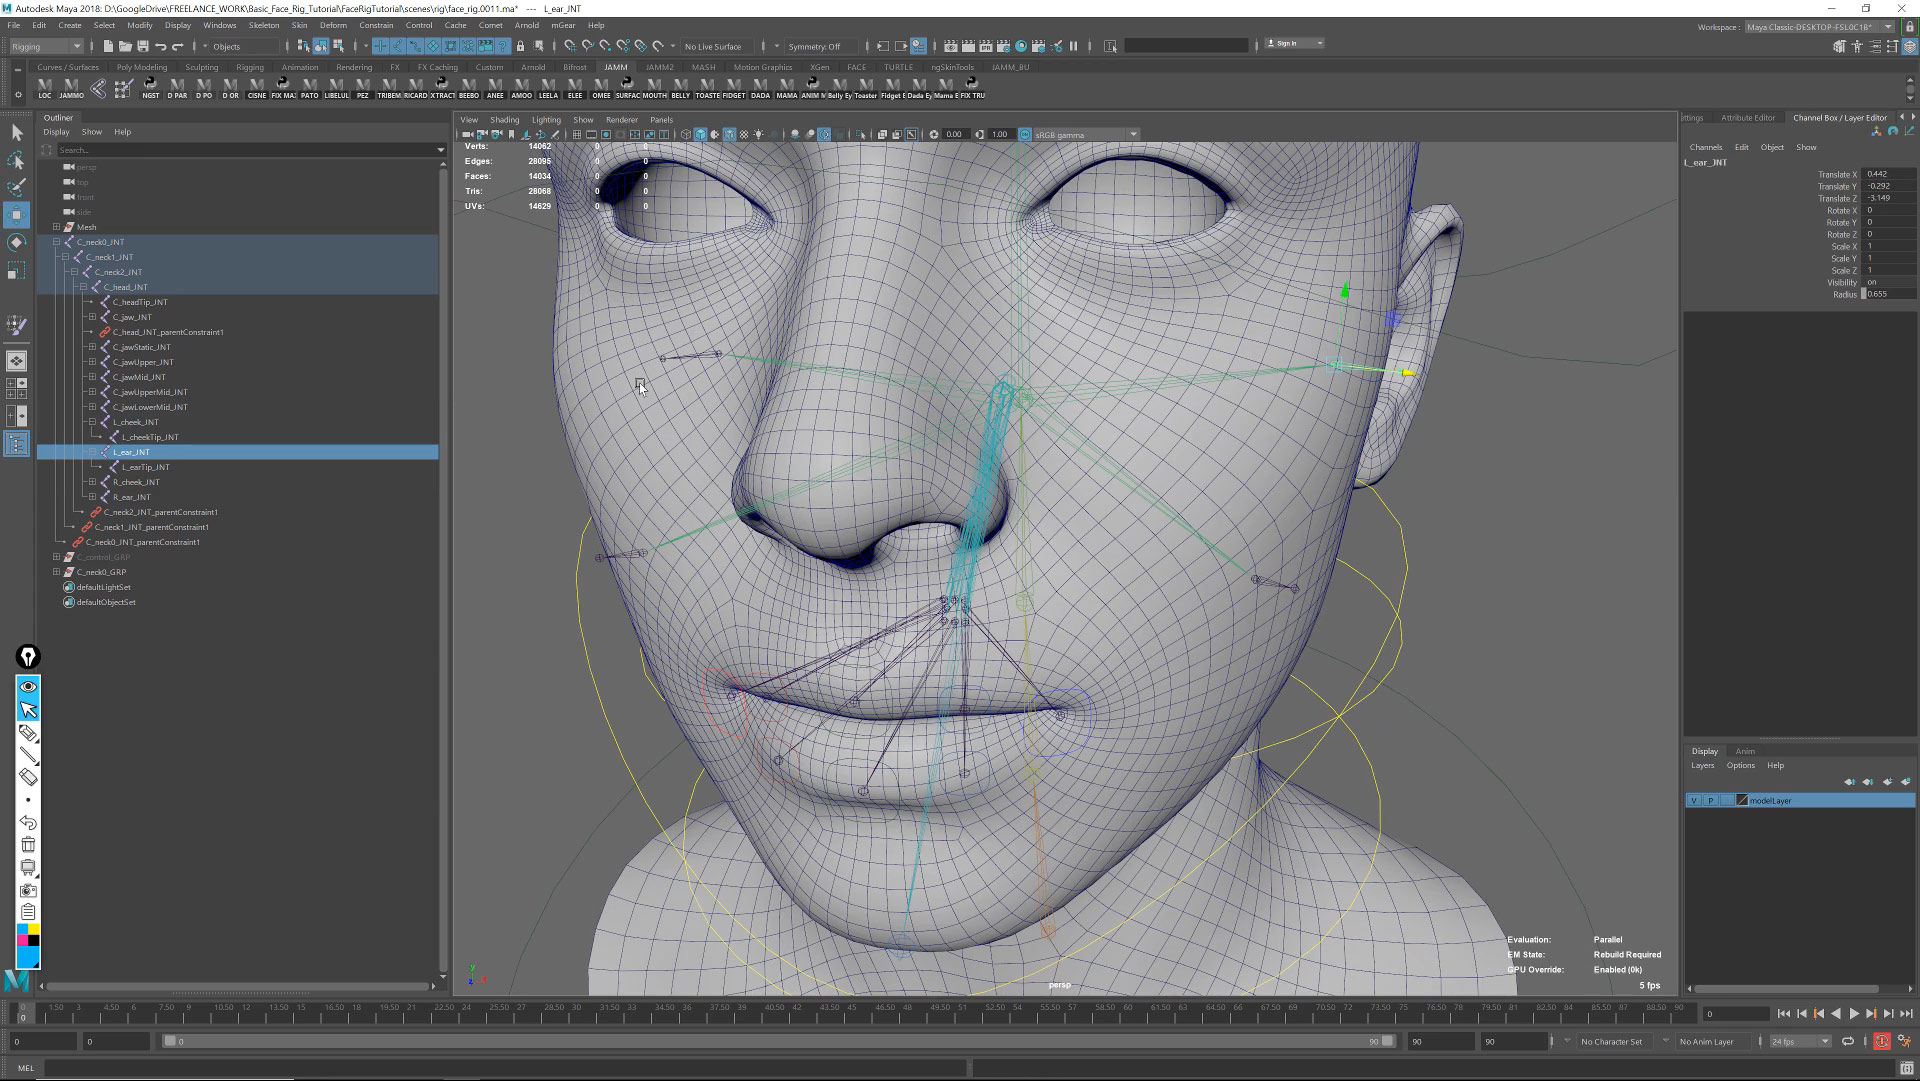This screenshot has height=1081, width=1920.
Task: Click the Select tool arrow icon
Action: point(16,131)
